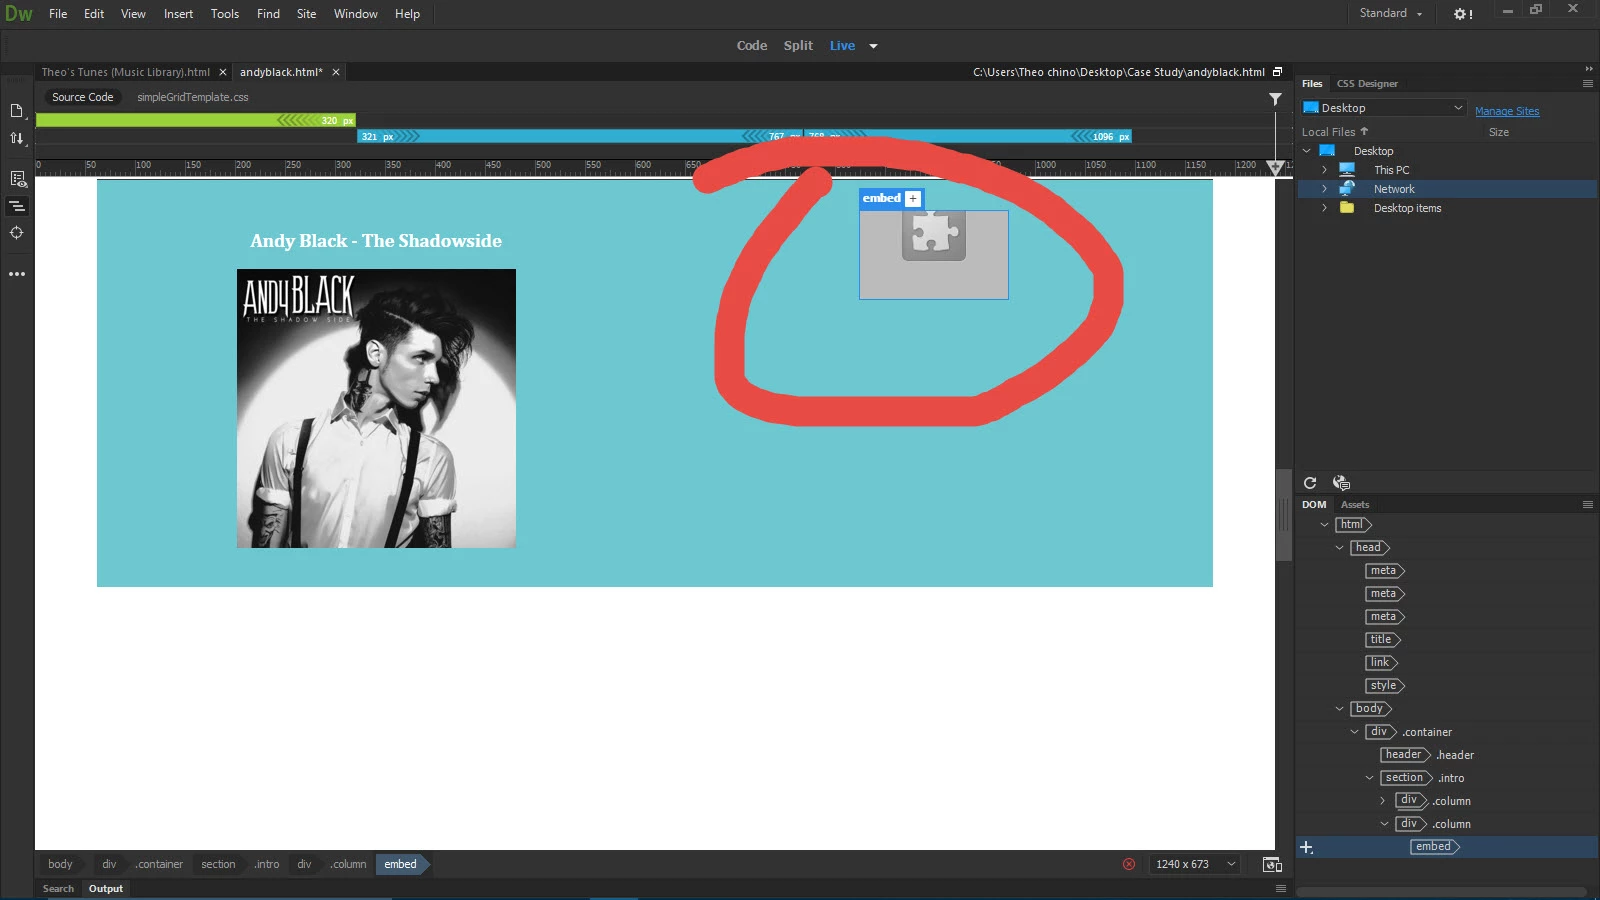
Task: Open the Window menu
Action: pyautogui.click(x=355, y=14)
